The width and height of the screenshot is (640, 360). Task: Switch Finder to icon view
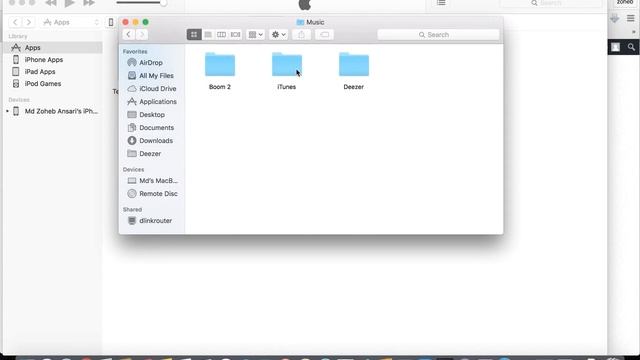[x=194, y=35]
